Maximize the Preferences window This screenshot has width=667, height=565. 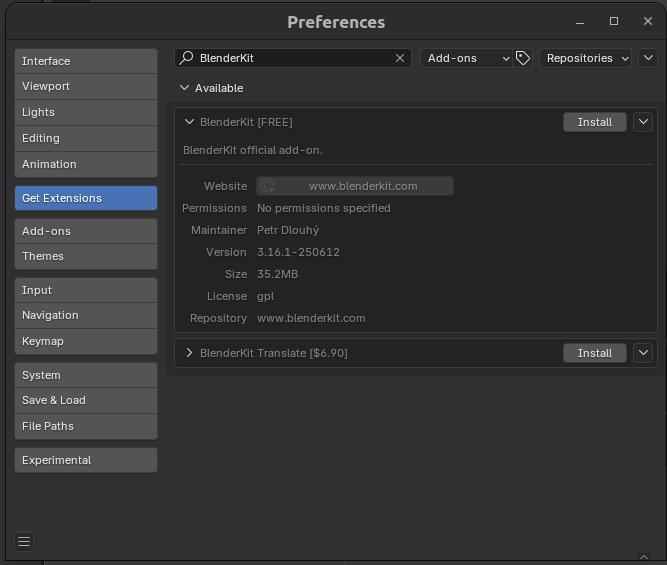pos(614,21)
